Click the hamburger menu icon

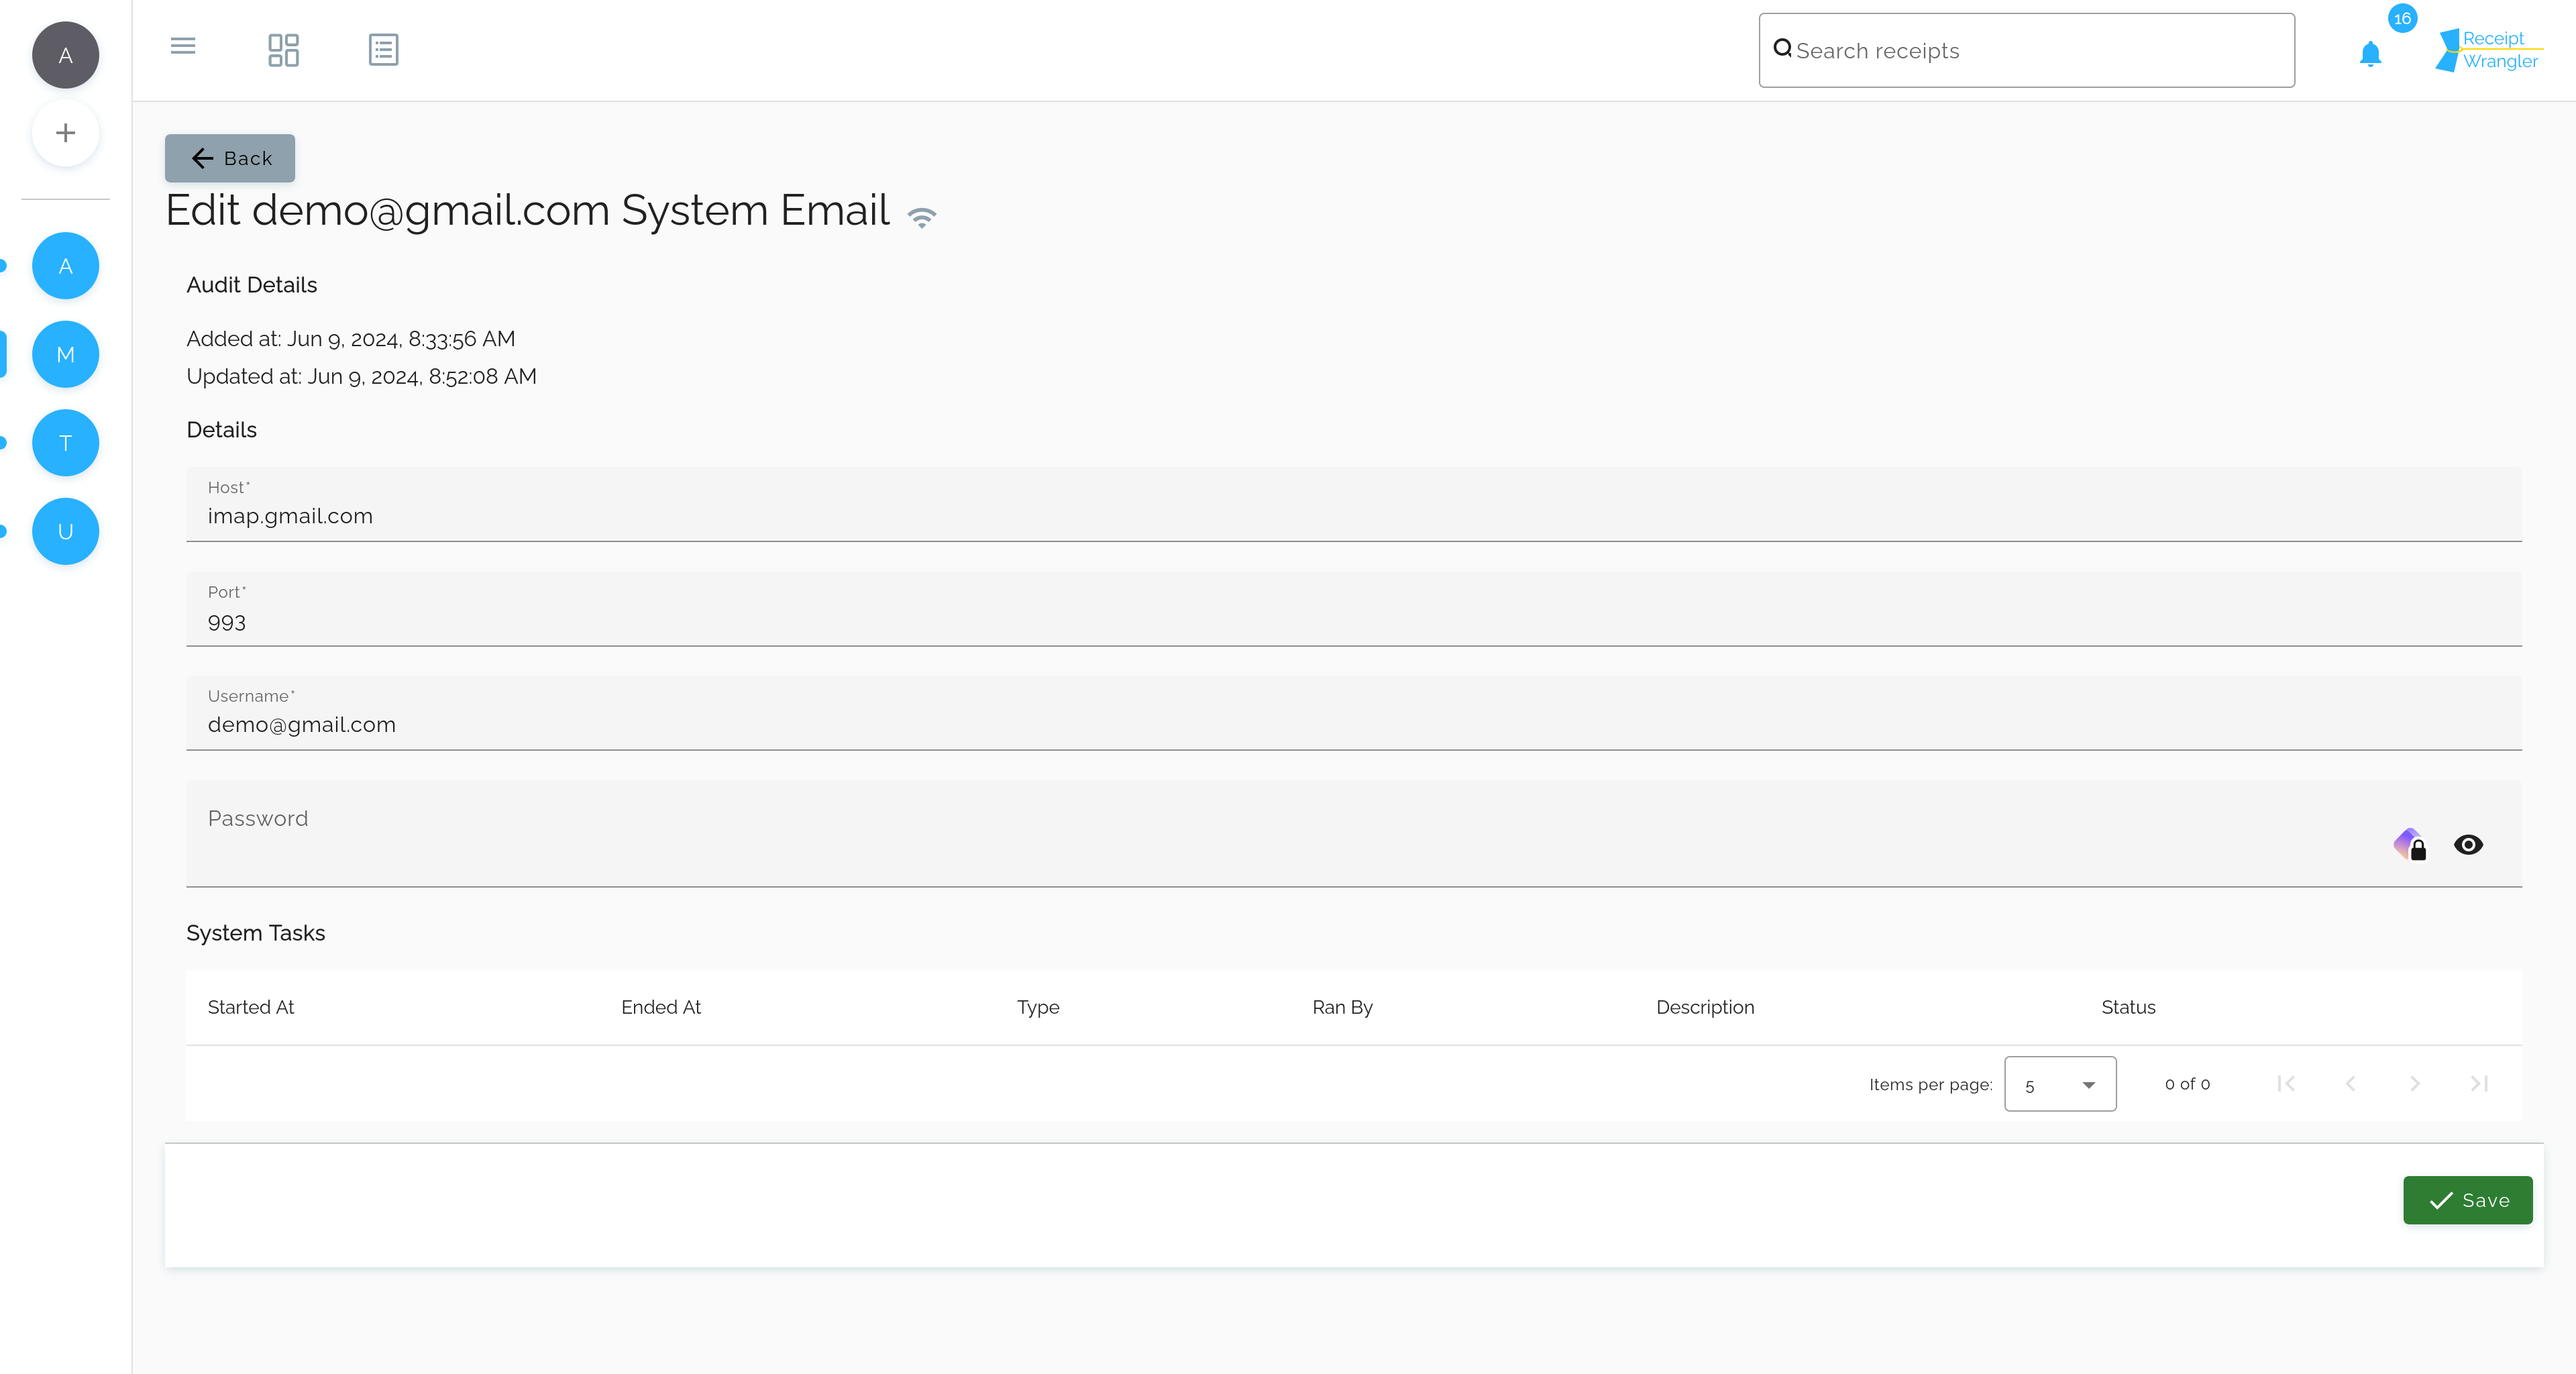pyautogui.click(x=182, y=48)
